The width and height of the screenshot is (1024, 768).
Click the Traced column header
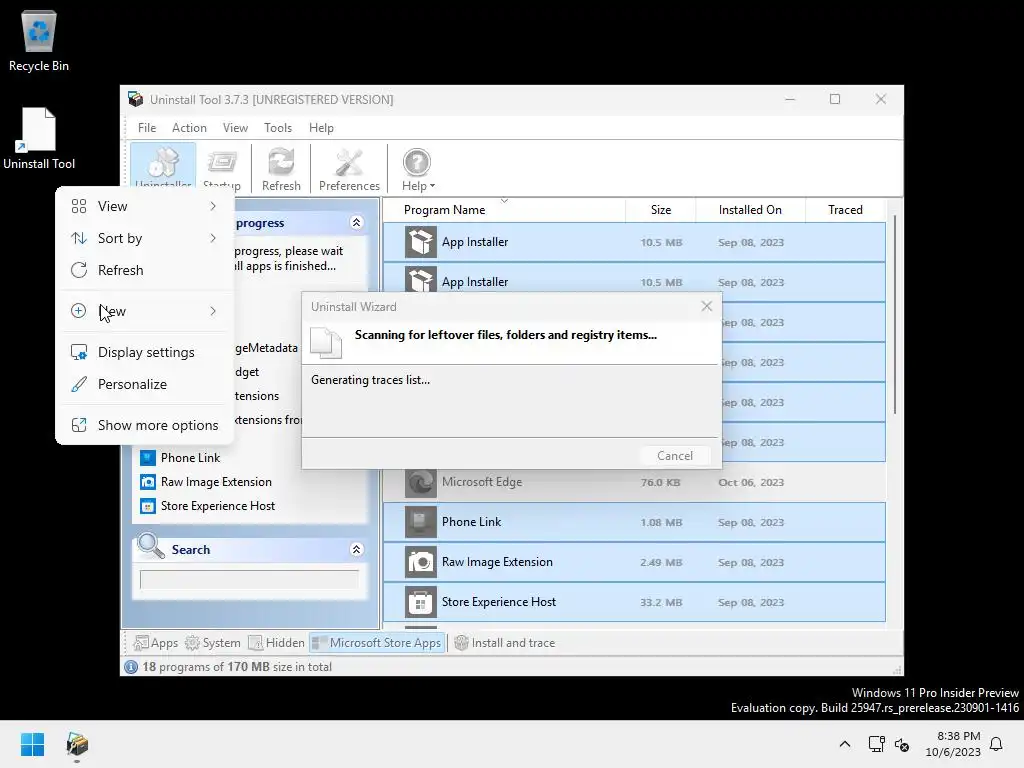(845, 210)
